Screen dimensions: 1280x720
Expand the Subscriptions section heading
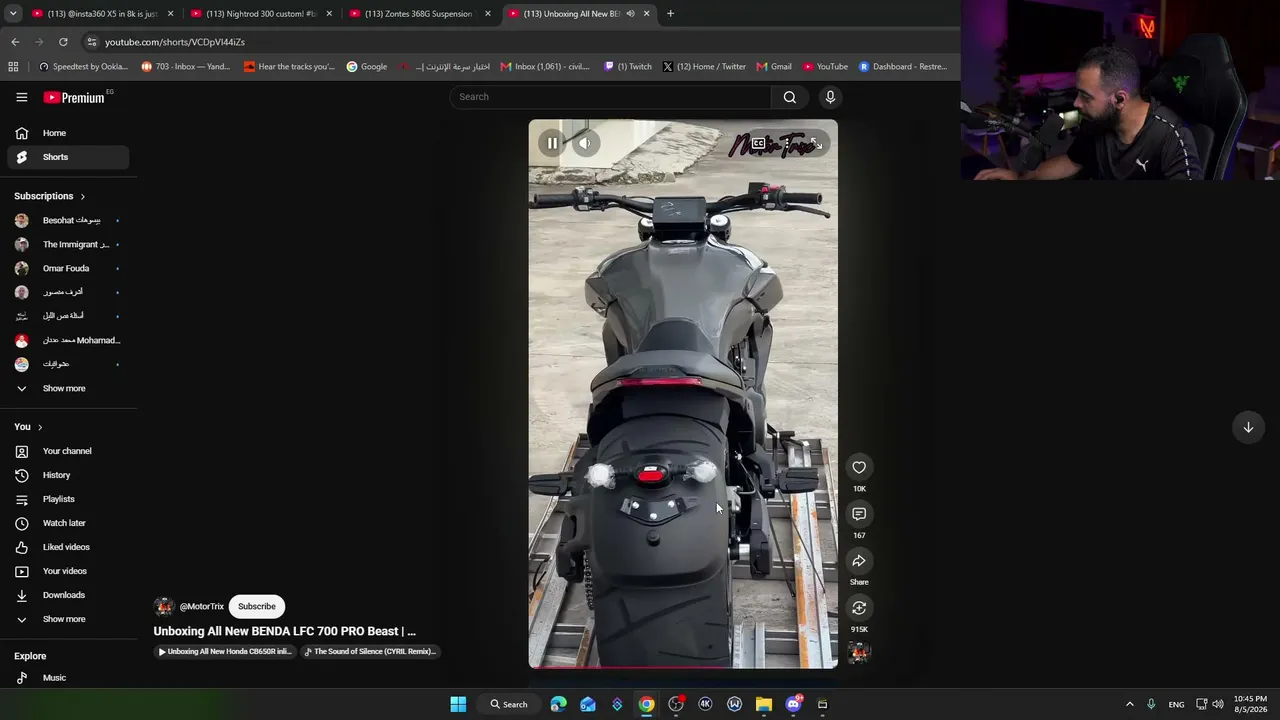(x=50, y=196)
